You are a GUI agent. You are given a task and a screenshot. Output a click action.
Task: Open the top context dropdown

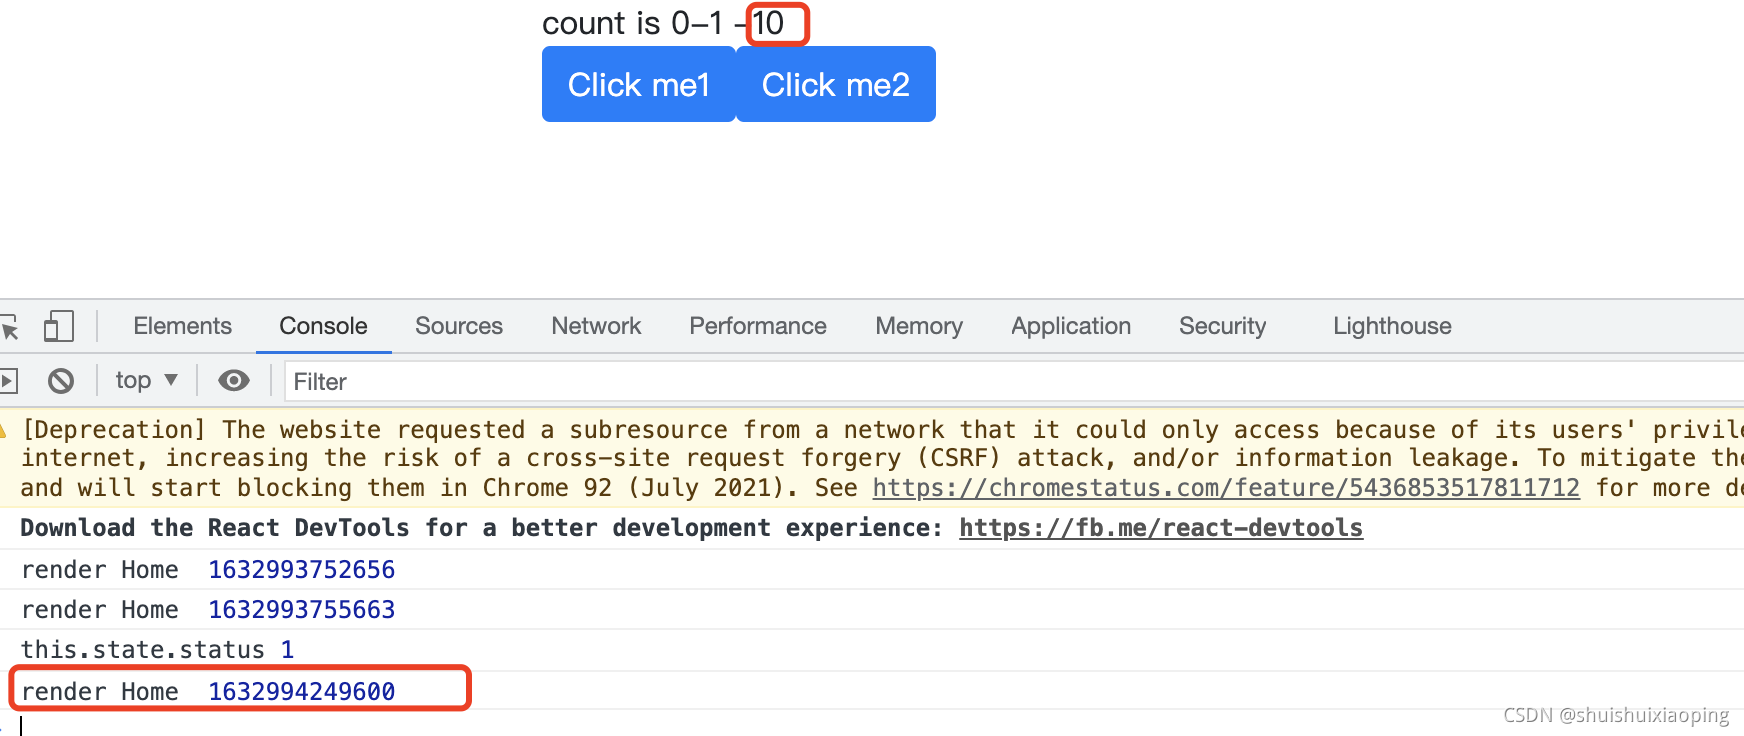click(146, 380)
